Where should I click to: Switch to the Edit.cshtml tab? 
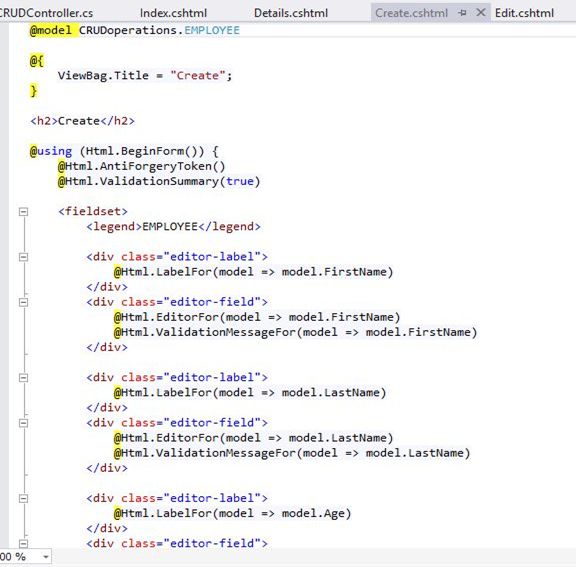pos(524,13)
